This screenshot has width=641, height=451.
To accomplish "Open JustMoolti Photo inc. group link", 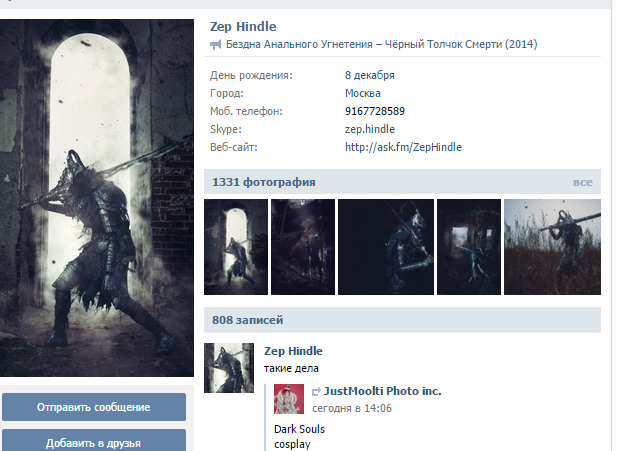I will [383, 391].
